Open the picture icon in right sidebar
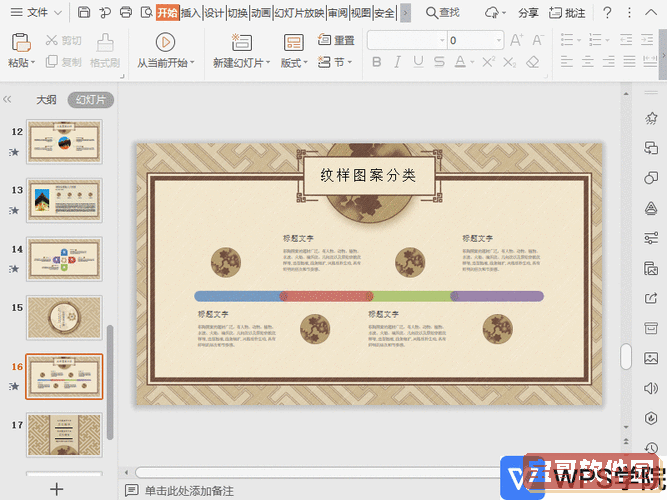The width and height of the screenshot is (667, 500). click(651, 358)
